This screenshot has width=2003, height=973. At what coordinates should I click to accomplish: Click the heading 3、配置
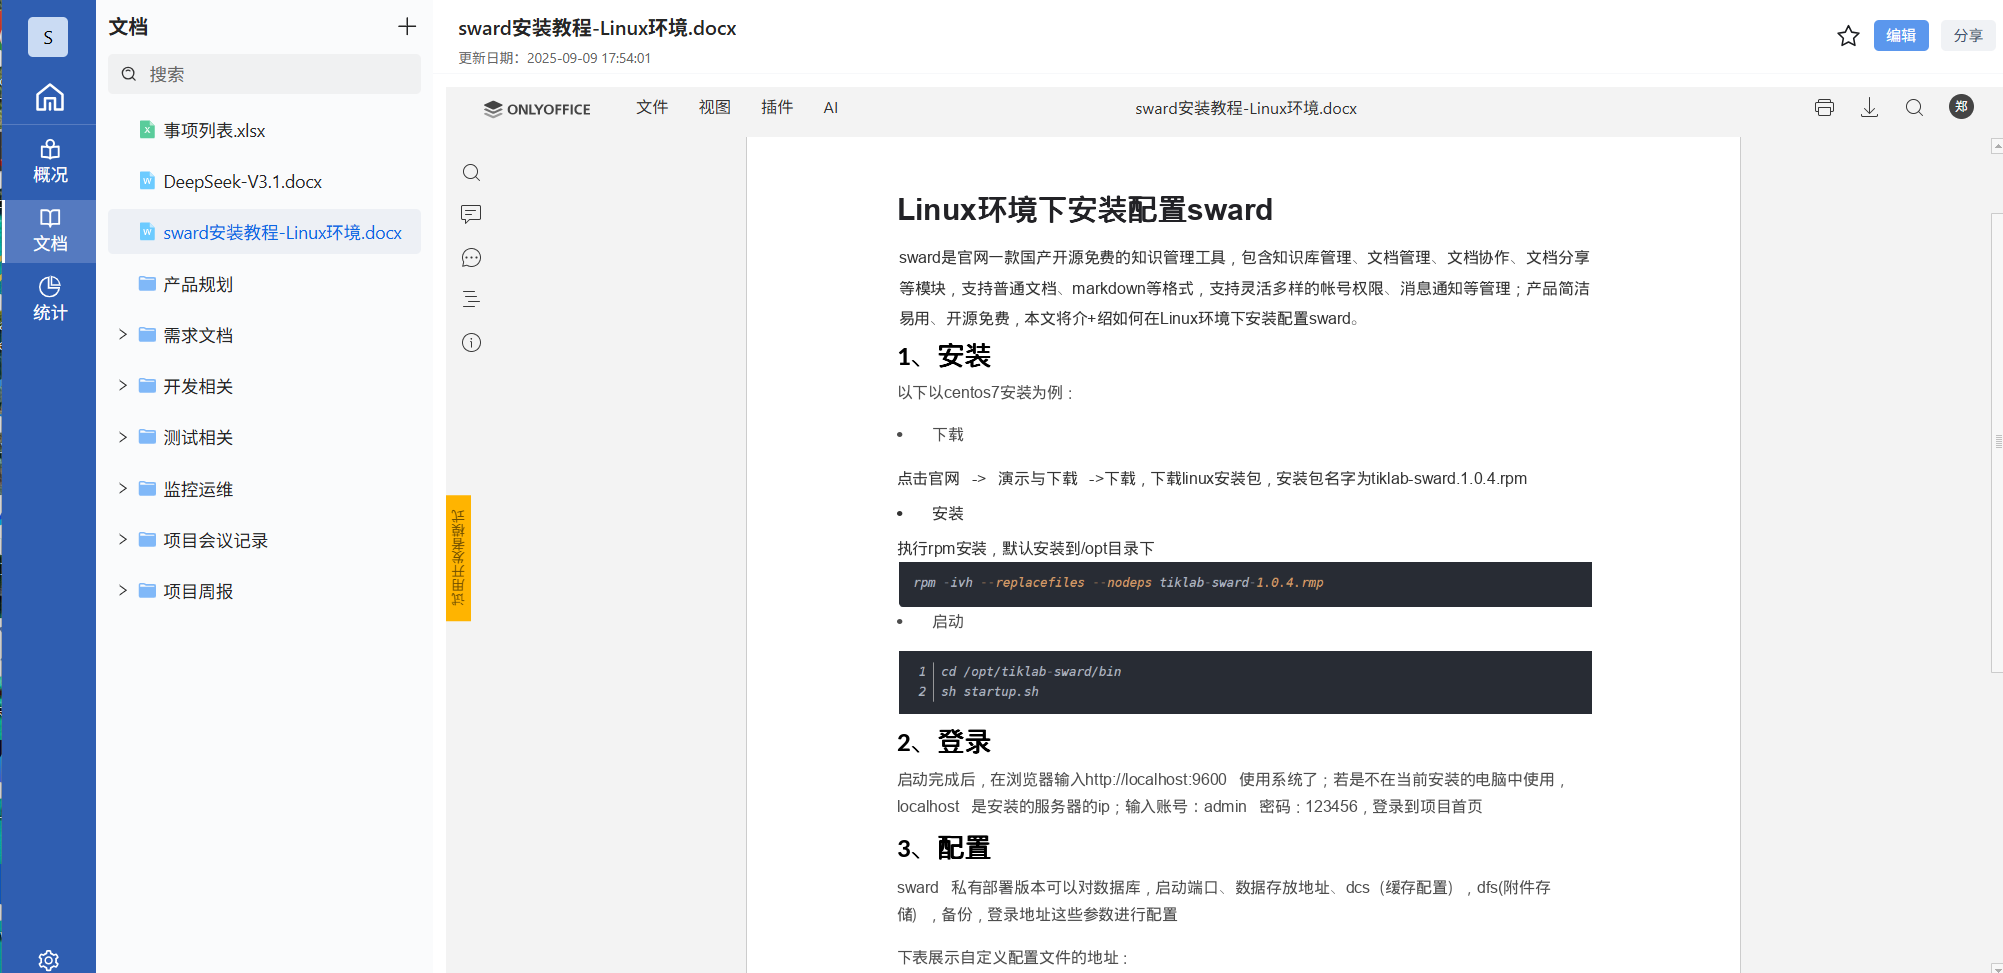(x=943, y=848)
